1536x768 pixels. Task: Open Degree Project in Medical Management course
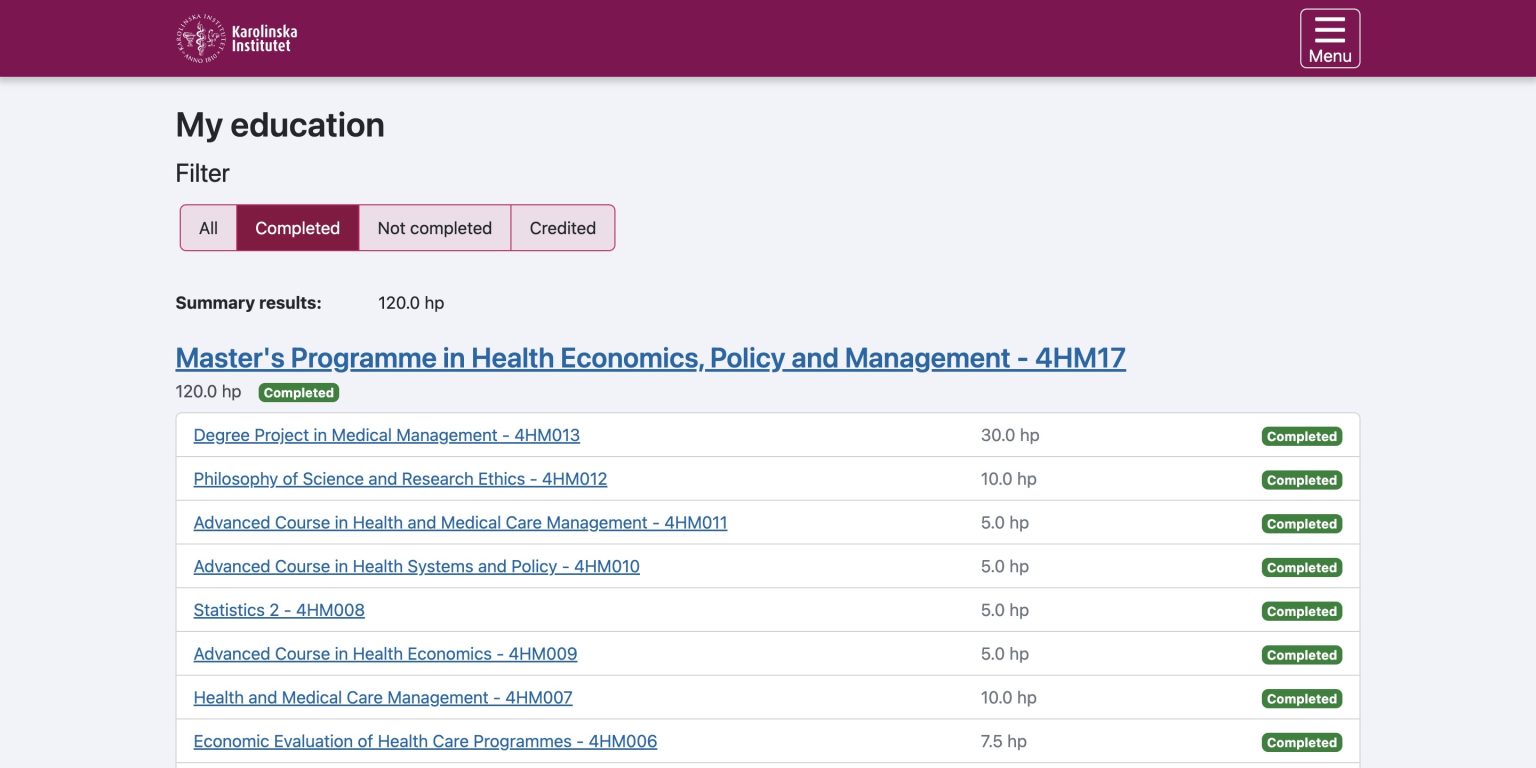coord(386,435)
